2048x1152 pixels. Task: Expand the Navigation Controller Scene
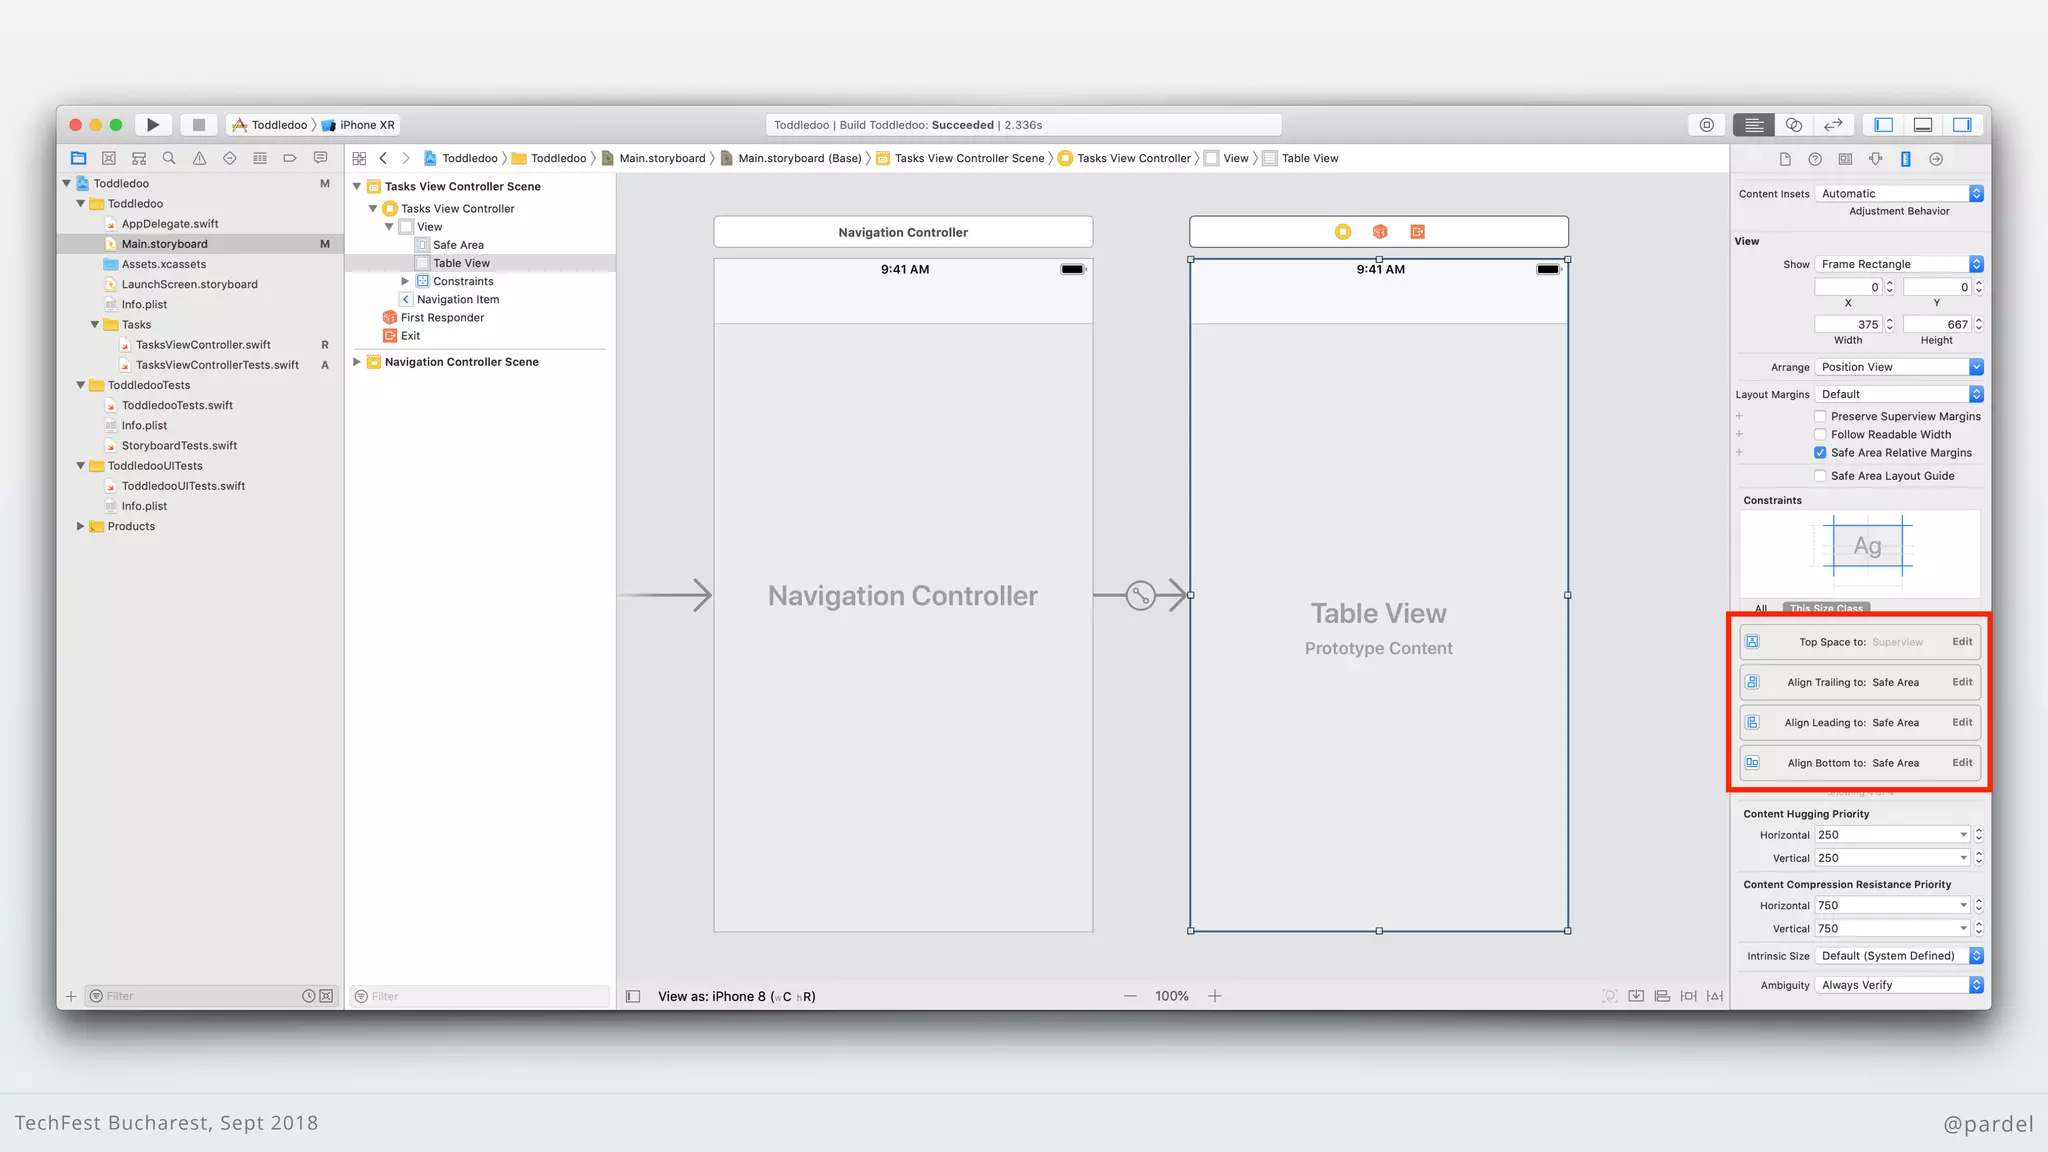click(357, 362)
